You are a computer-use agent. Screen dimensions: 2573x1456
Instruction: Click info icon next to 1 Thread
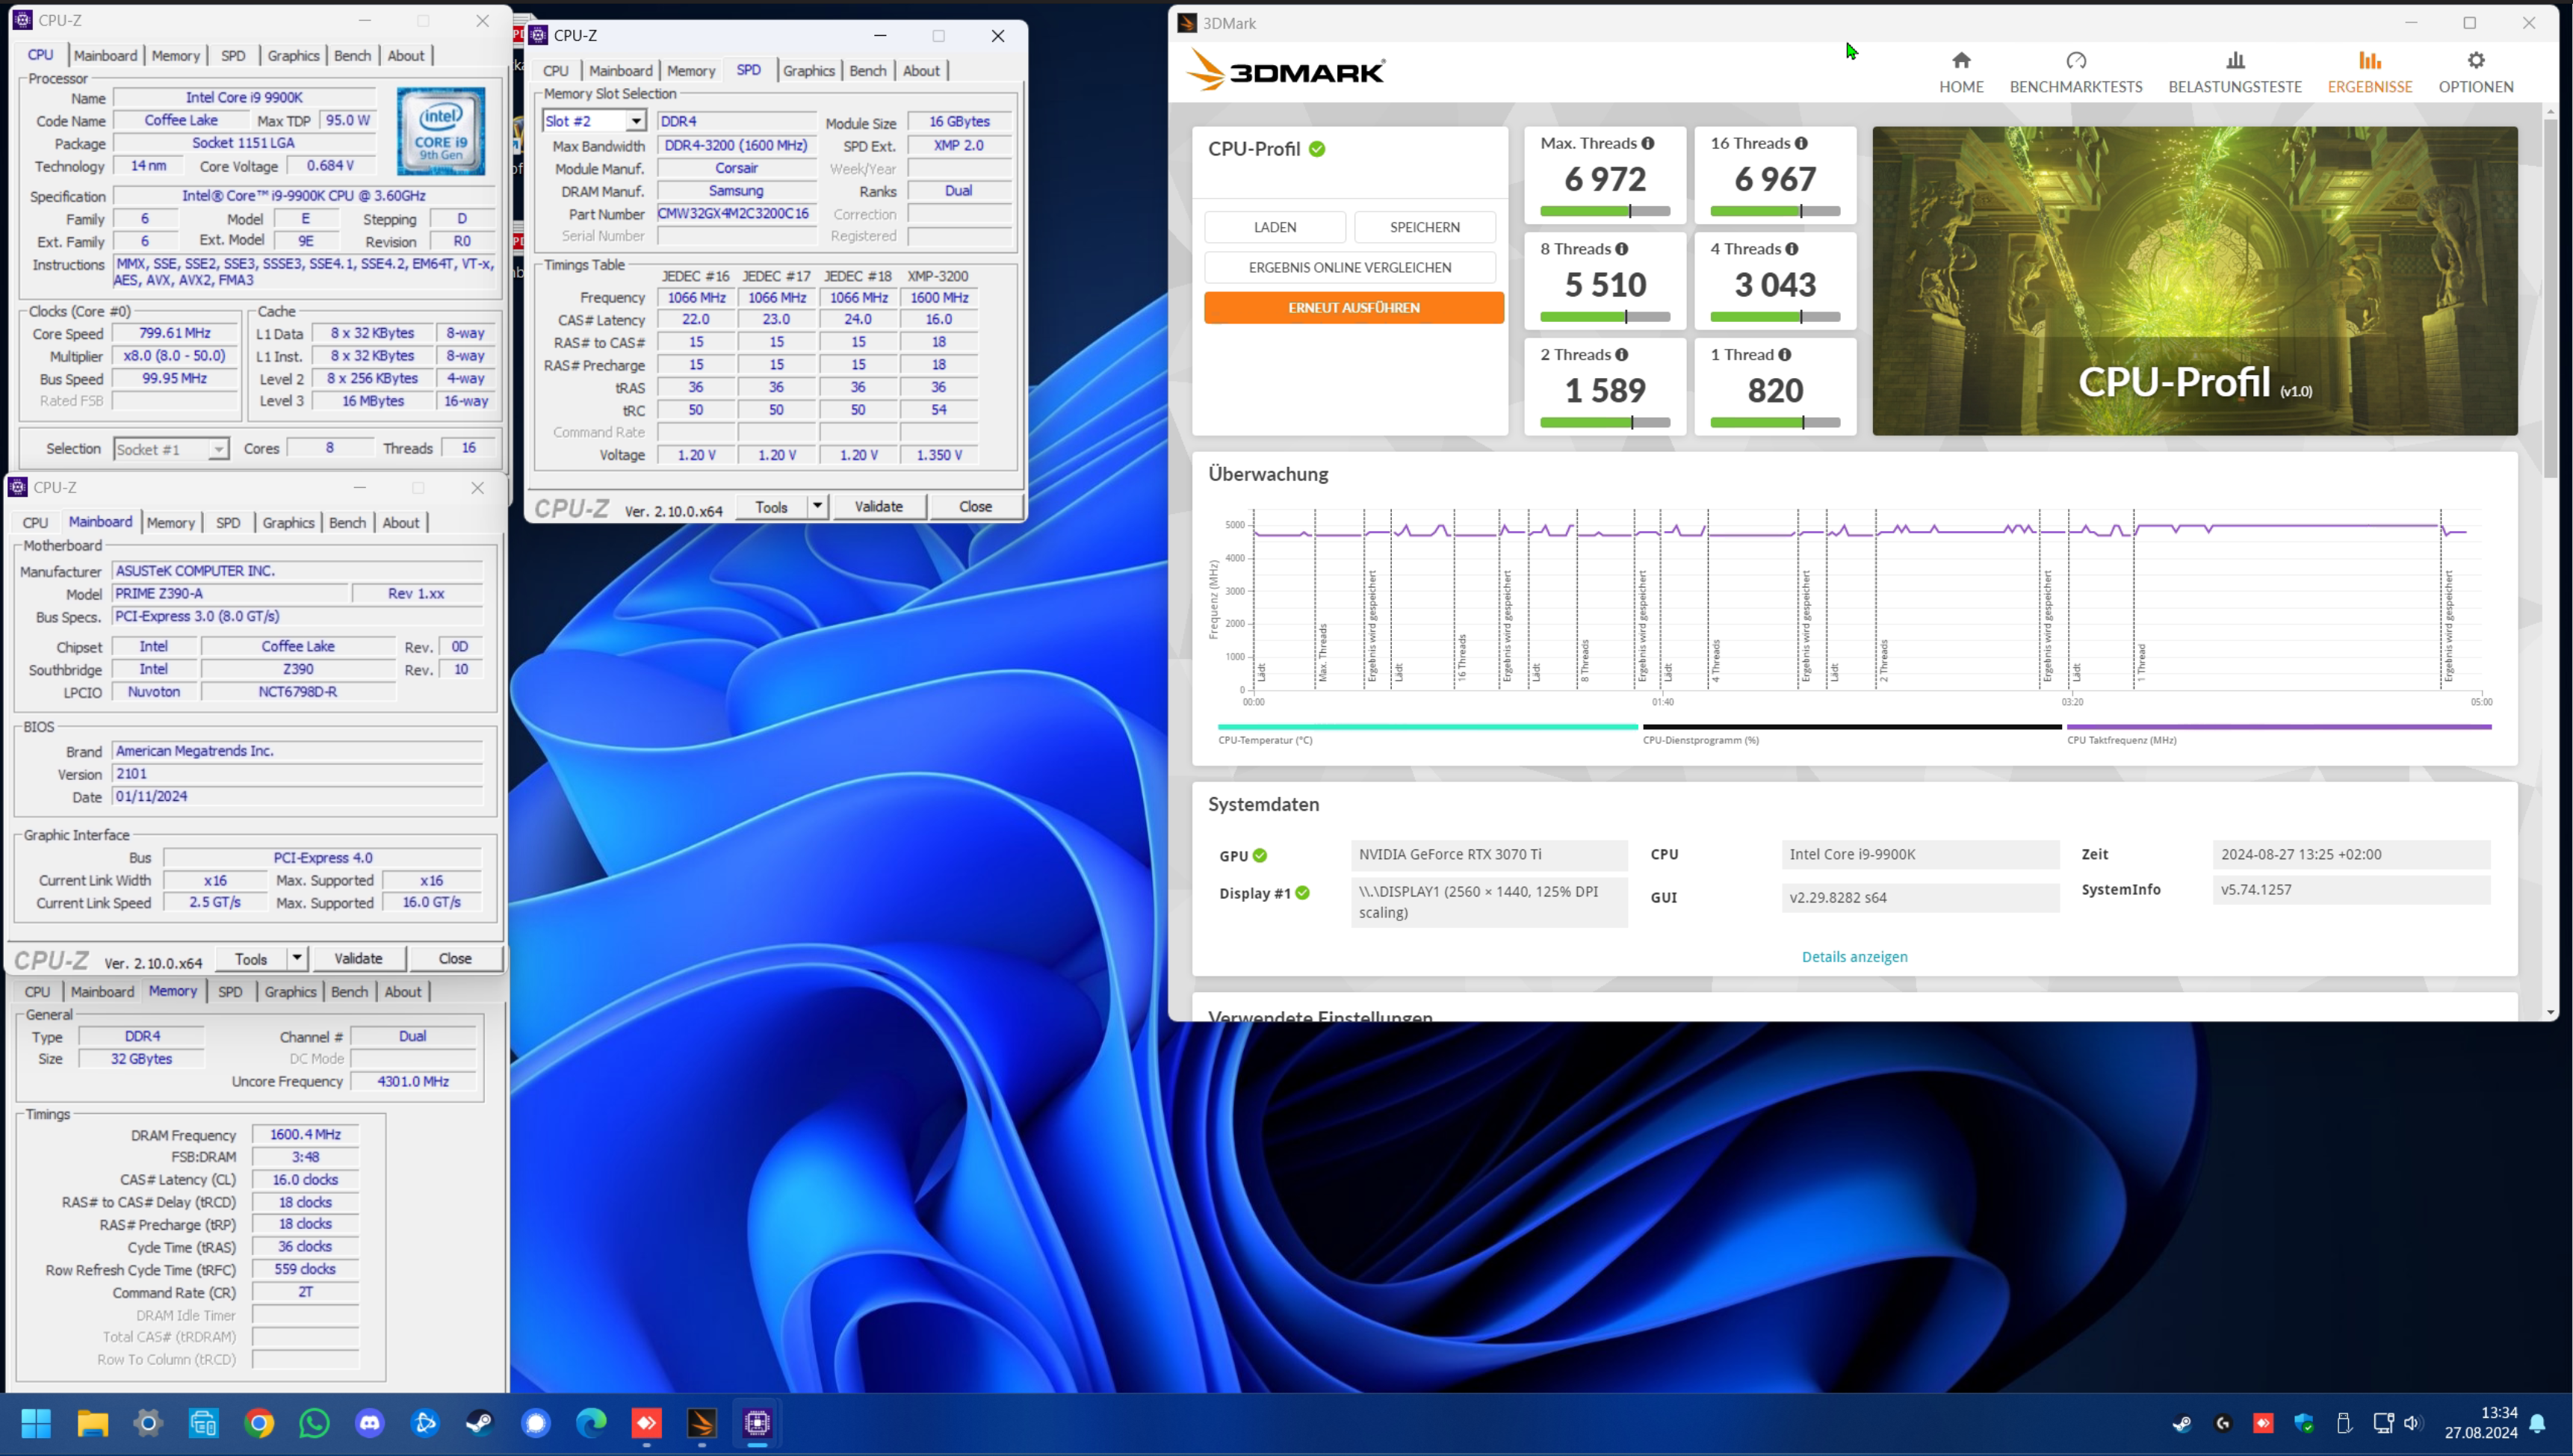[1784, 355]
